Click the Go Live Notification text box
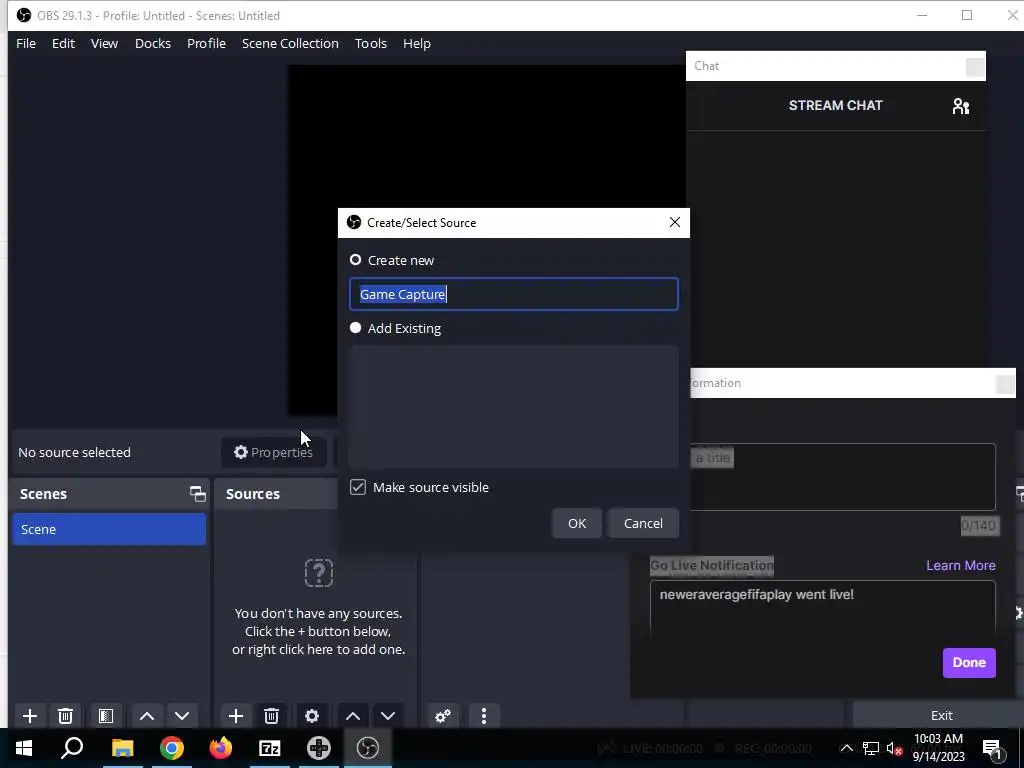This screenshot has height=768, width=1024. tap(823, 609)
